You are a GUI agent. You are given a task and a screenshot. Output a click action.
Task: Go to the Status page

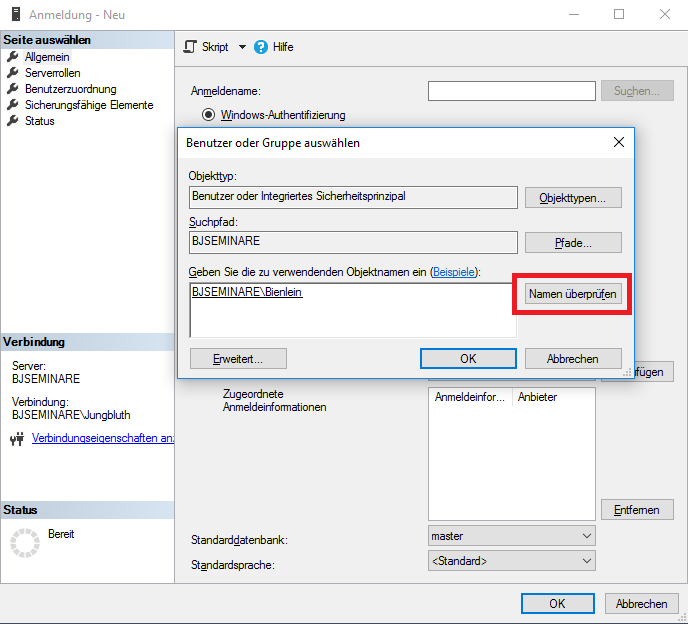(39, 121)
